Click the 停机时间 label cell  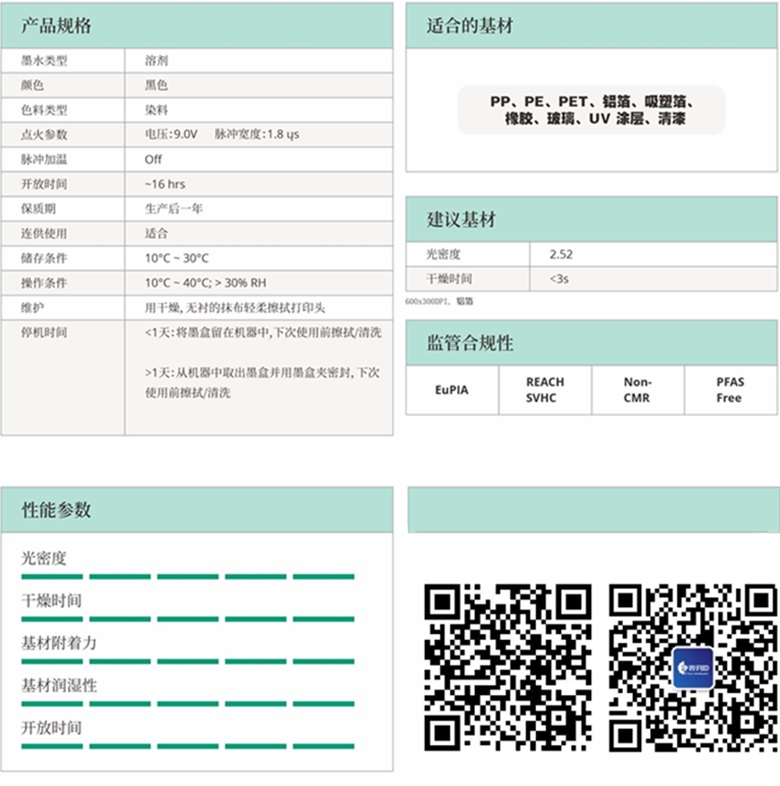tap(63, 377)
